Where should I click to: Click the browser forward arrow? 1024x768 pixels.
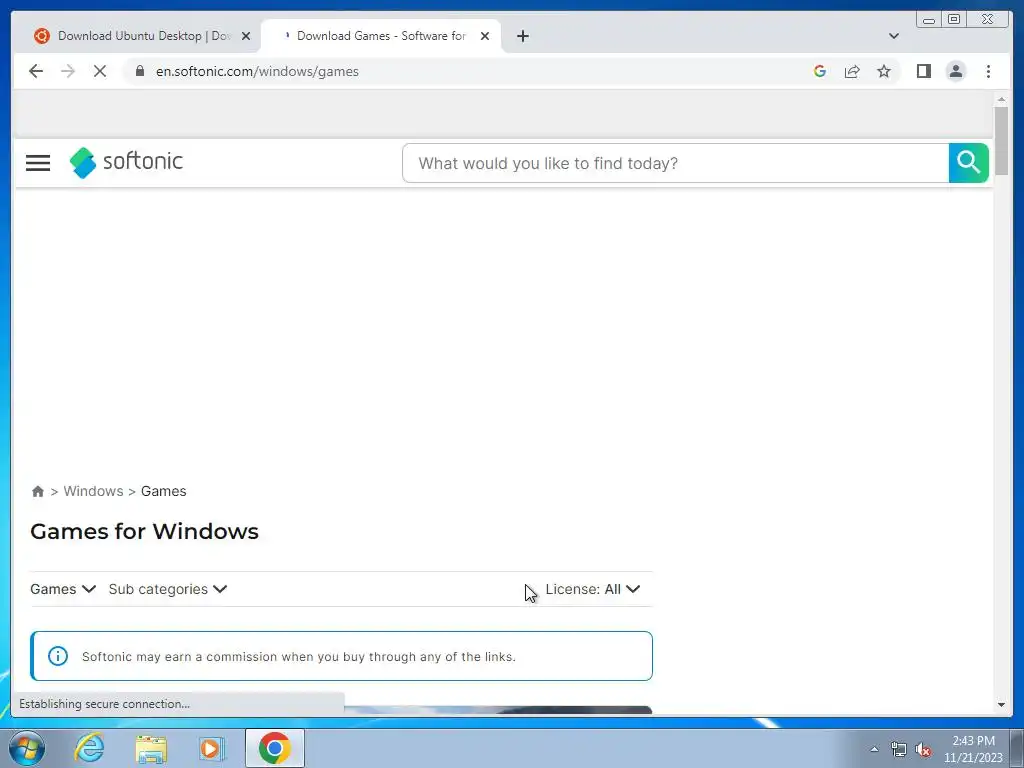pyautogui.click(x=68, y=71)
